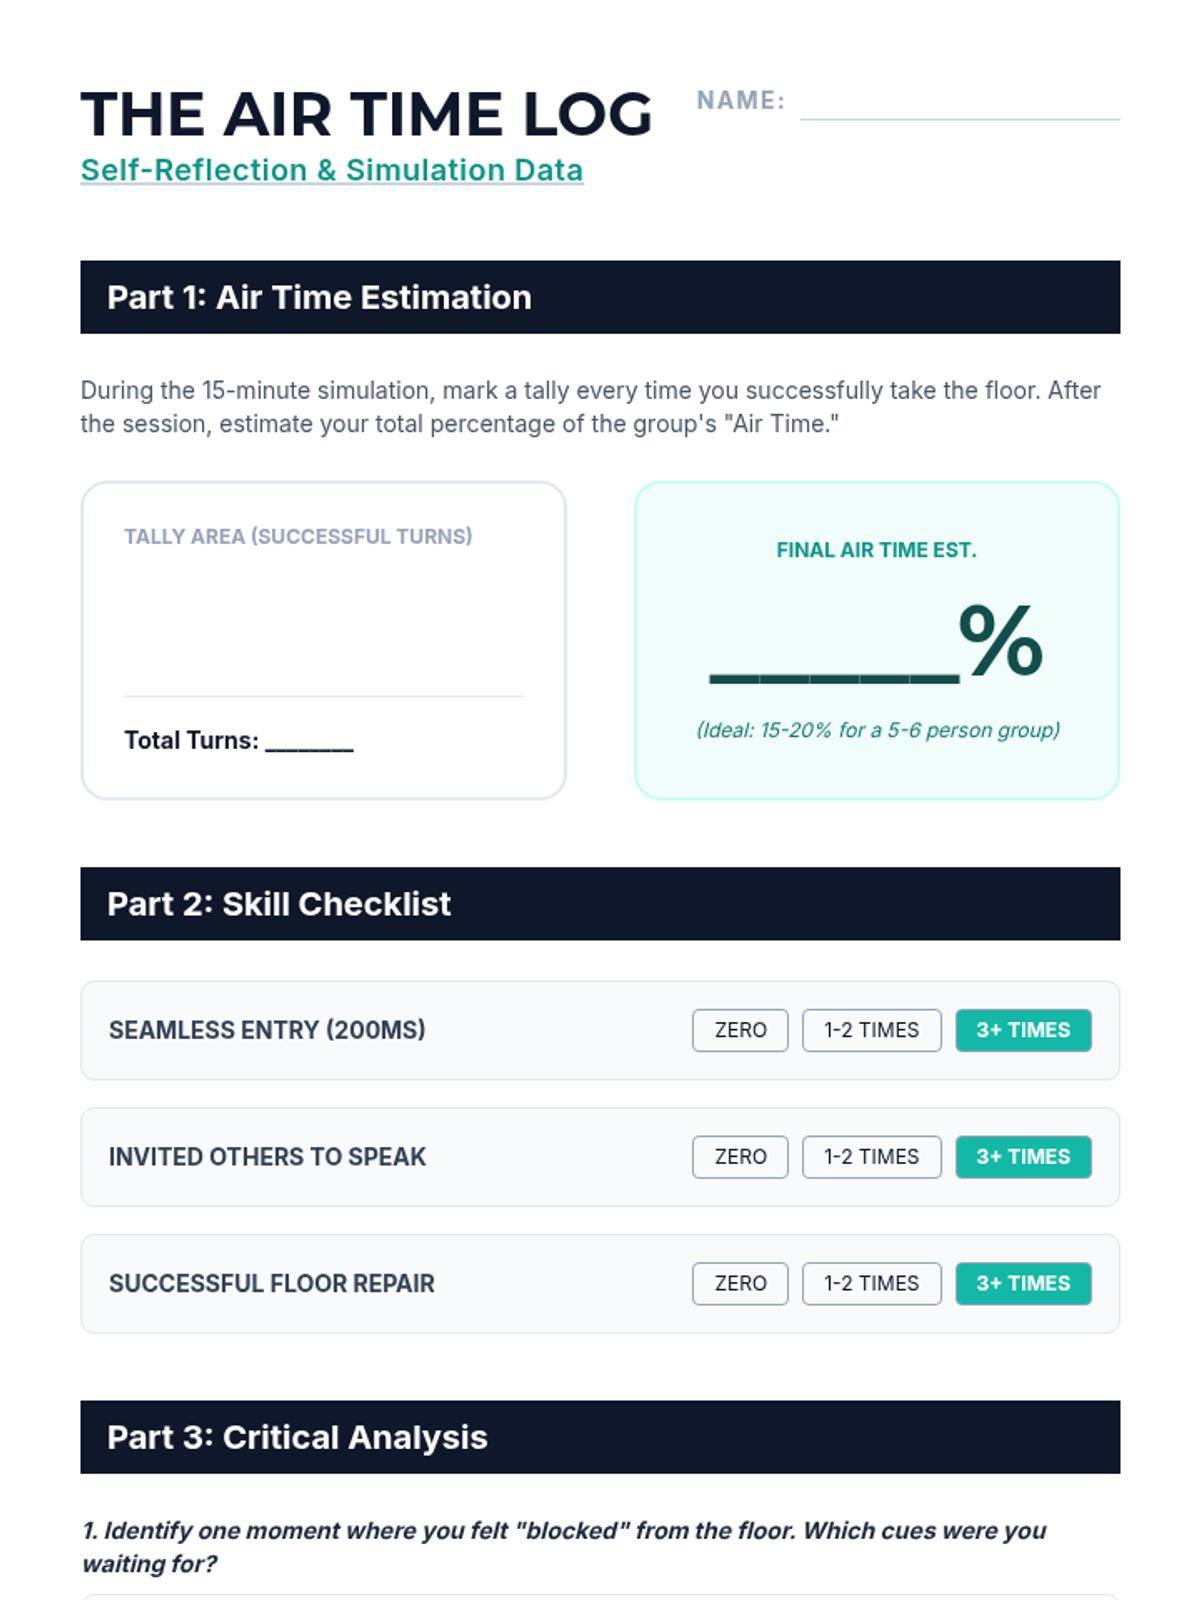
Task: Click the Part 1: Air Time Estimation header
Action: coord(600,297)
